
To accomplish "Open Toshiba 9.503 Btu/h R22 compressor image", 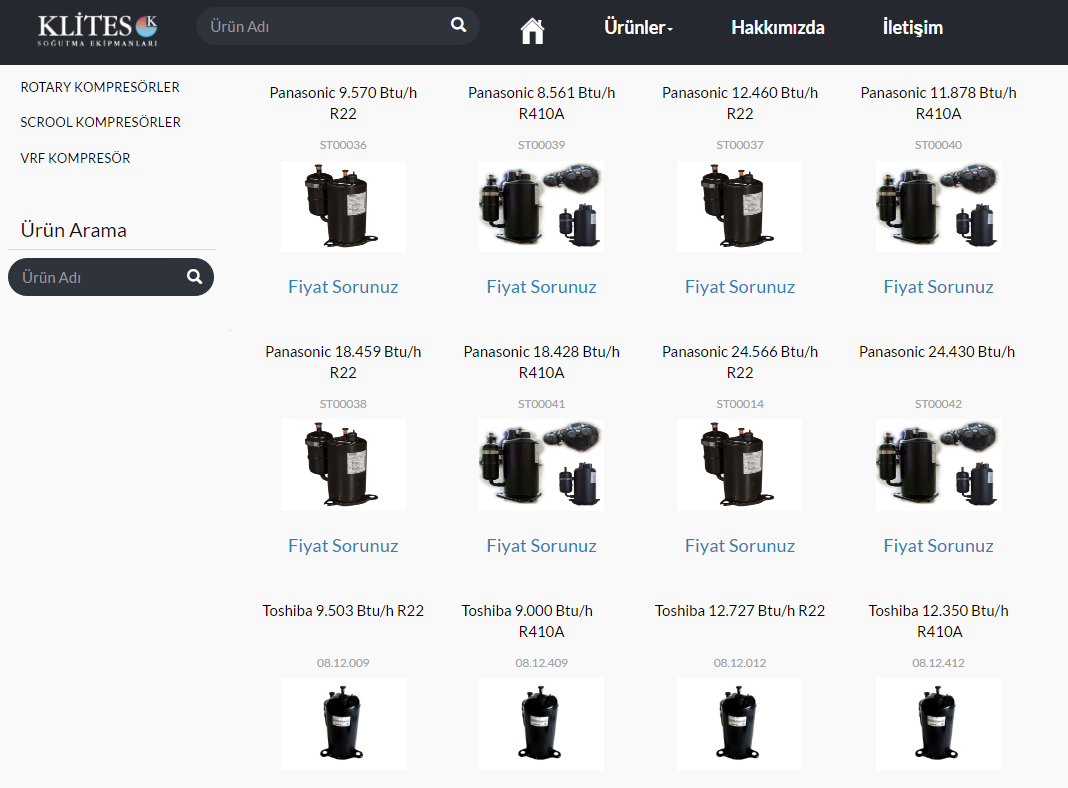I will [x=343, y=724].
